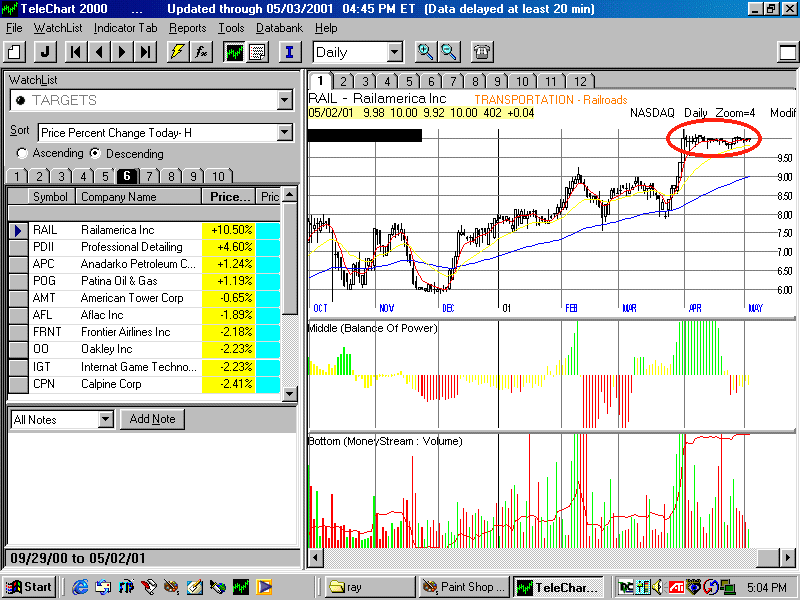This screenshot has width=800, height=600.
Task: Jump to the last item in list
Action: click(x=145, y=52)
